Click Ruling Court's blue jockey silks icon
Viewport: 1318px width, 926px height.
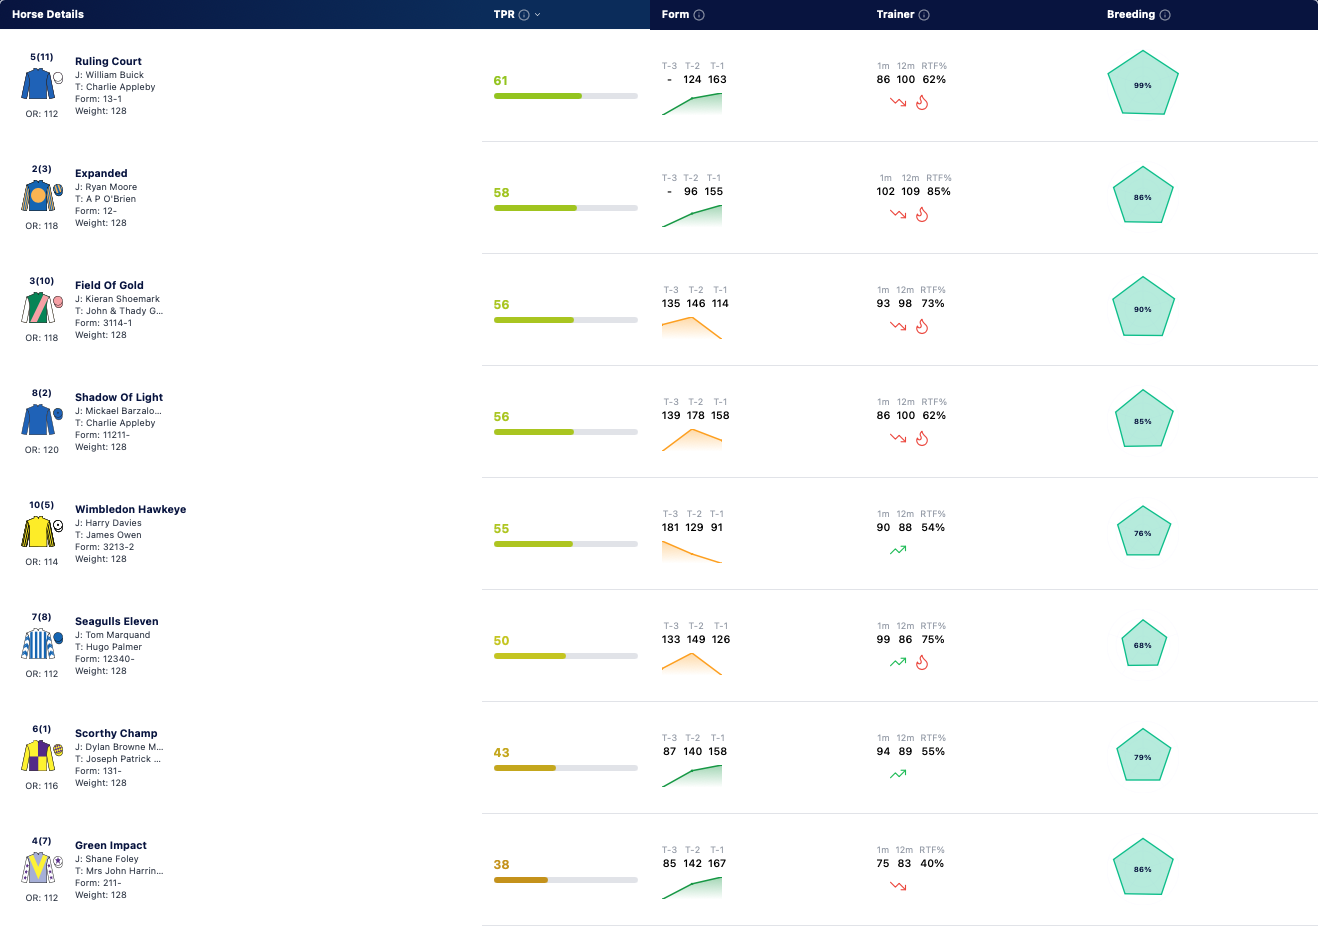click(38, 84)
